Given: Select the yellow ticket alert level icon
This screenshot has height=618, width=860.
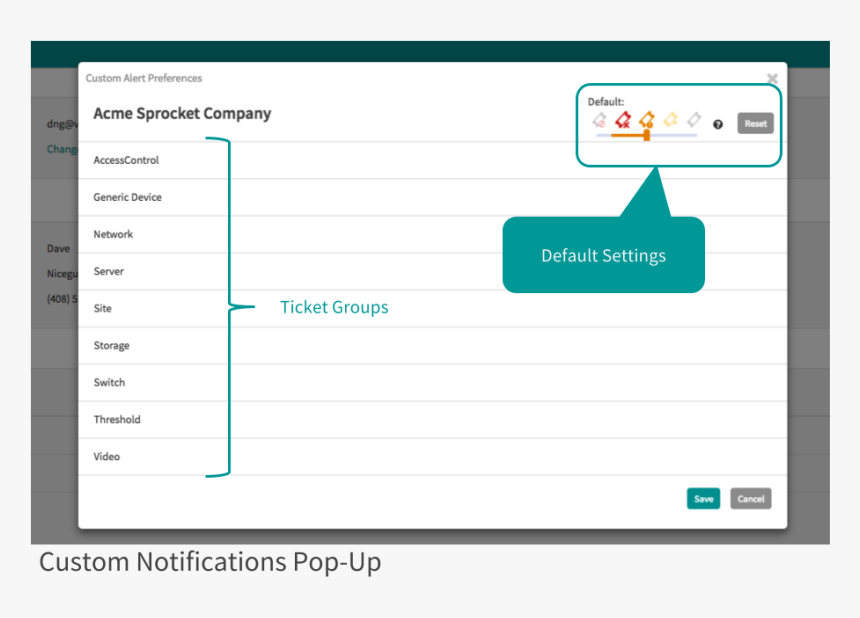Looking at the screenshot, I should 670,119.
